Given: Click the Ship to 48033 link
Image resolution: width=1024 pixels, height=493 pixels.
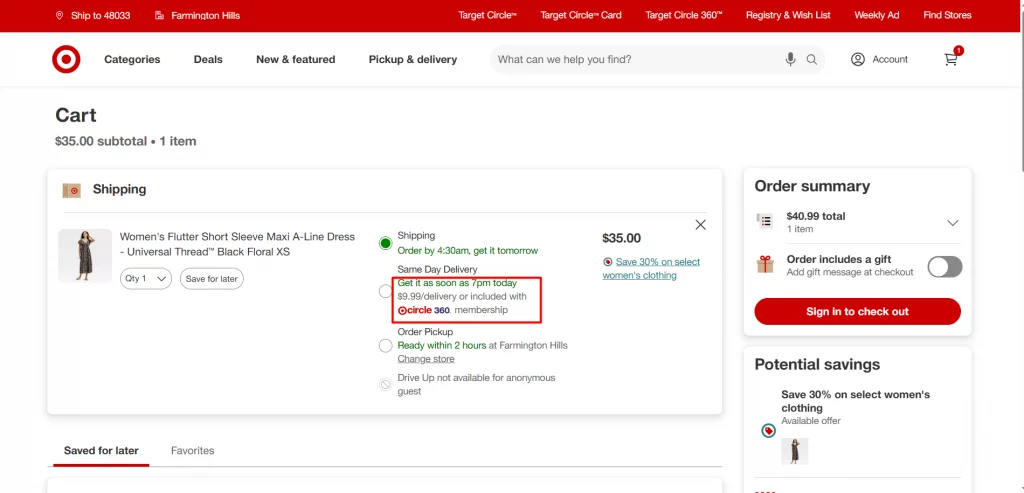Looking at the screenshot, I should (x=101, y=15).
